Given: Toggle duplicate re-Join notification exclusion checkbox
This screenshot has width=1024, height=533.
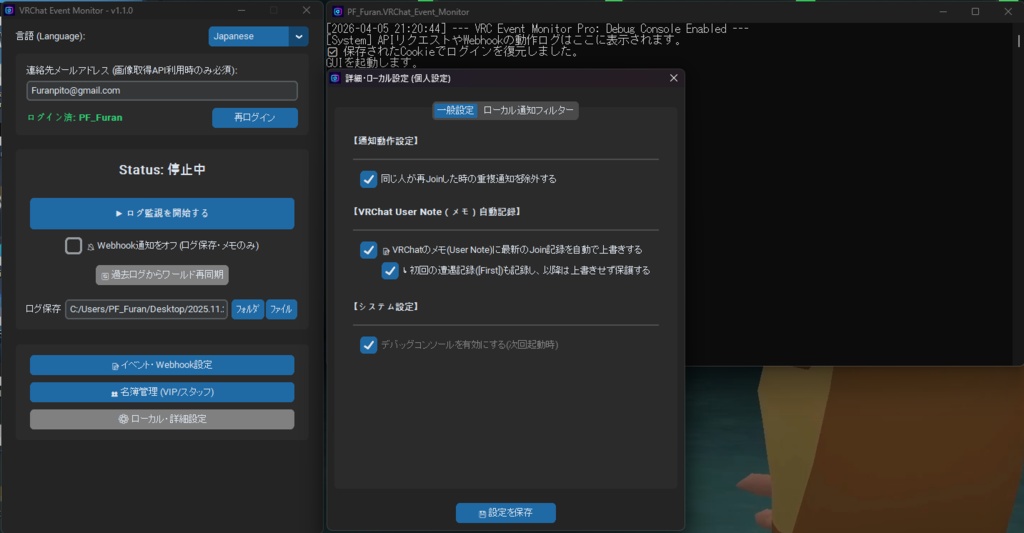Looking at the screenshot, I should 368,179.
